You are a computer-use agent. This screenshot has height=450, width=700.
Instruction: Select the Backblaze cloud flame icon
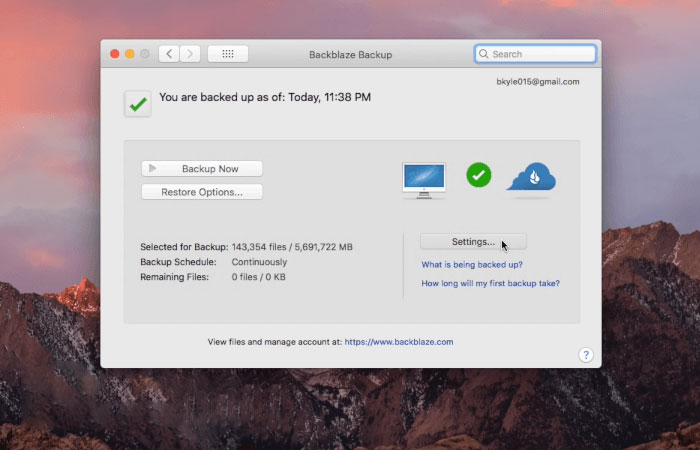(x=532, y=177)
